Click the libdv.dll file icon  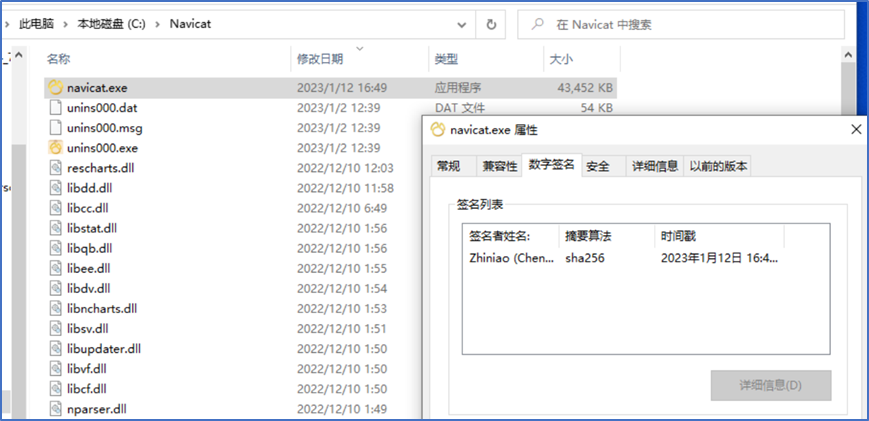(x=55, y=289)
